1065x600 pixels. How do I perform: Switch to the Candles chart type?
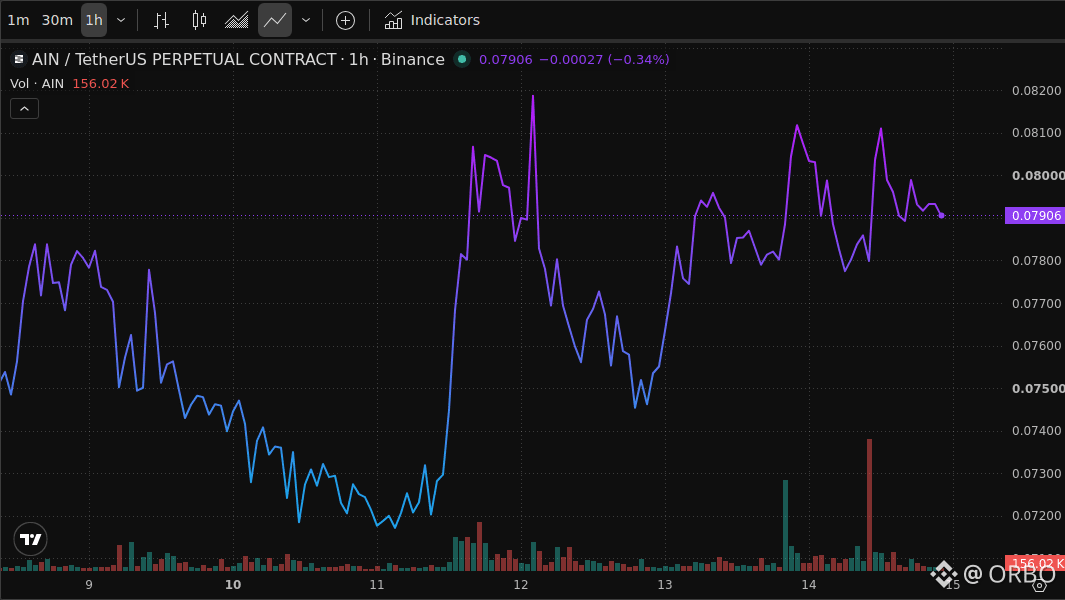(x=199, y=20)
